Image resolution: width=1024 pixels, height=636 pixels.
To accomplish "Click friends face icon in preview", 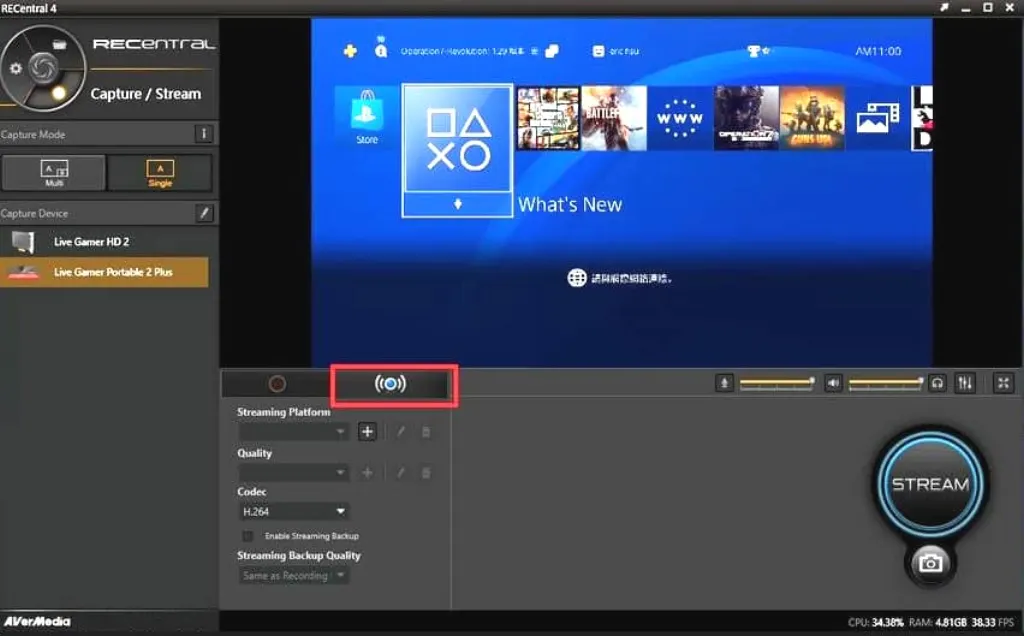I will [x=598, y=51].
